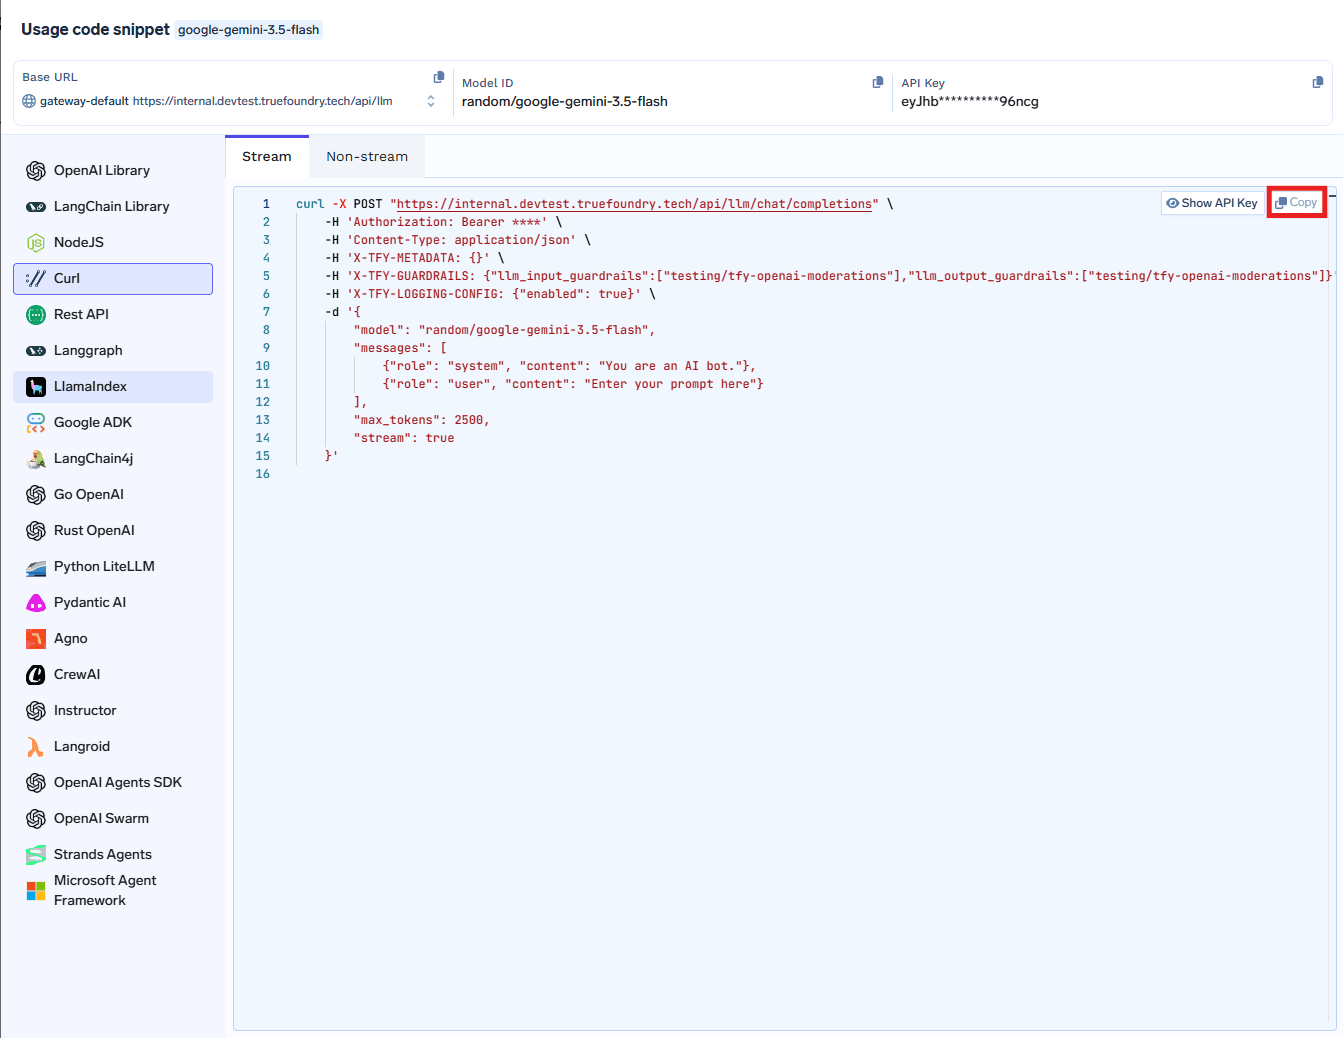Click the Authorization Bearer header line
This screenshot has width=1343, height=1038.
pyautogui.click(x=443, y=222)
